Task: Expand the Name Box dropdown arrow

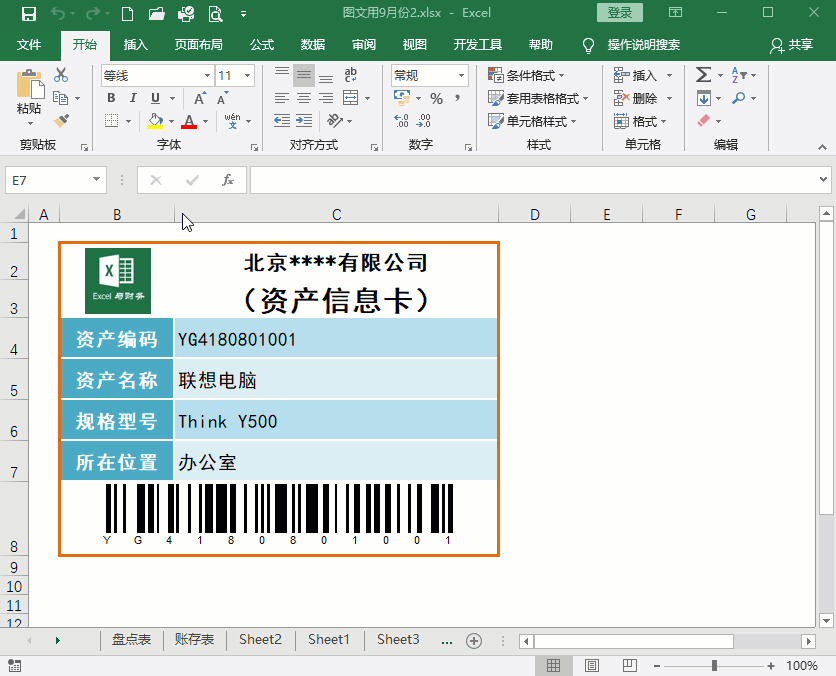Action: (97, 180)
